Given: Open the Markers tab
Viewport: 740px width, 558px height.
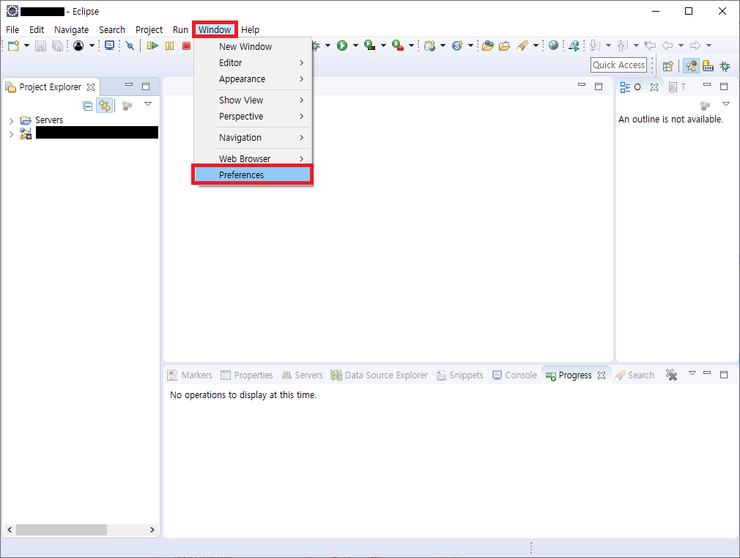Looking at the screenshot, I should [x=190, y=375].
